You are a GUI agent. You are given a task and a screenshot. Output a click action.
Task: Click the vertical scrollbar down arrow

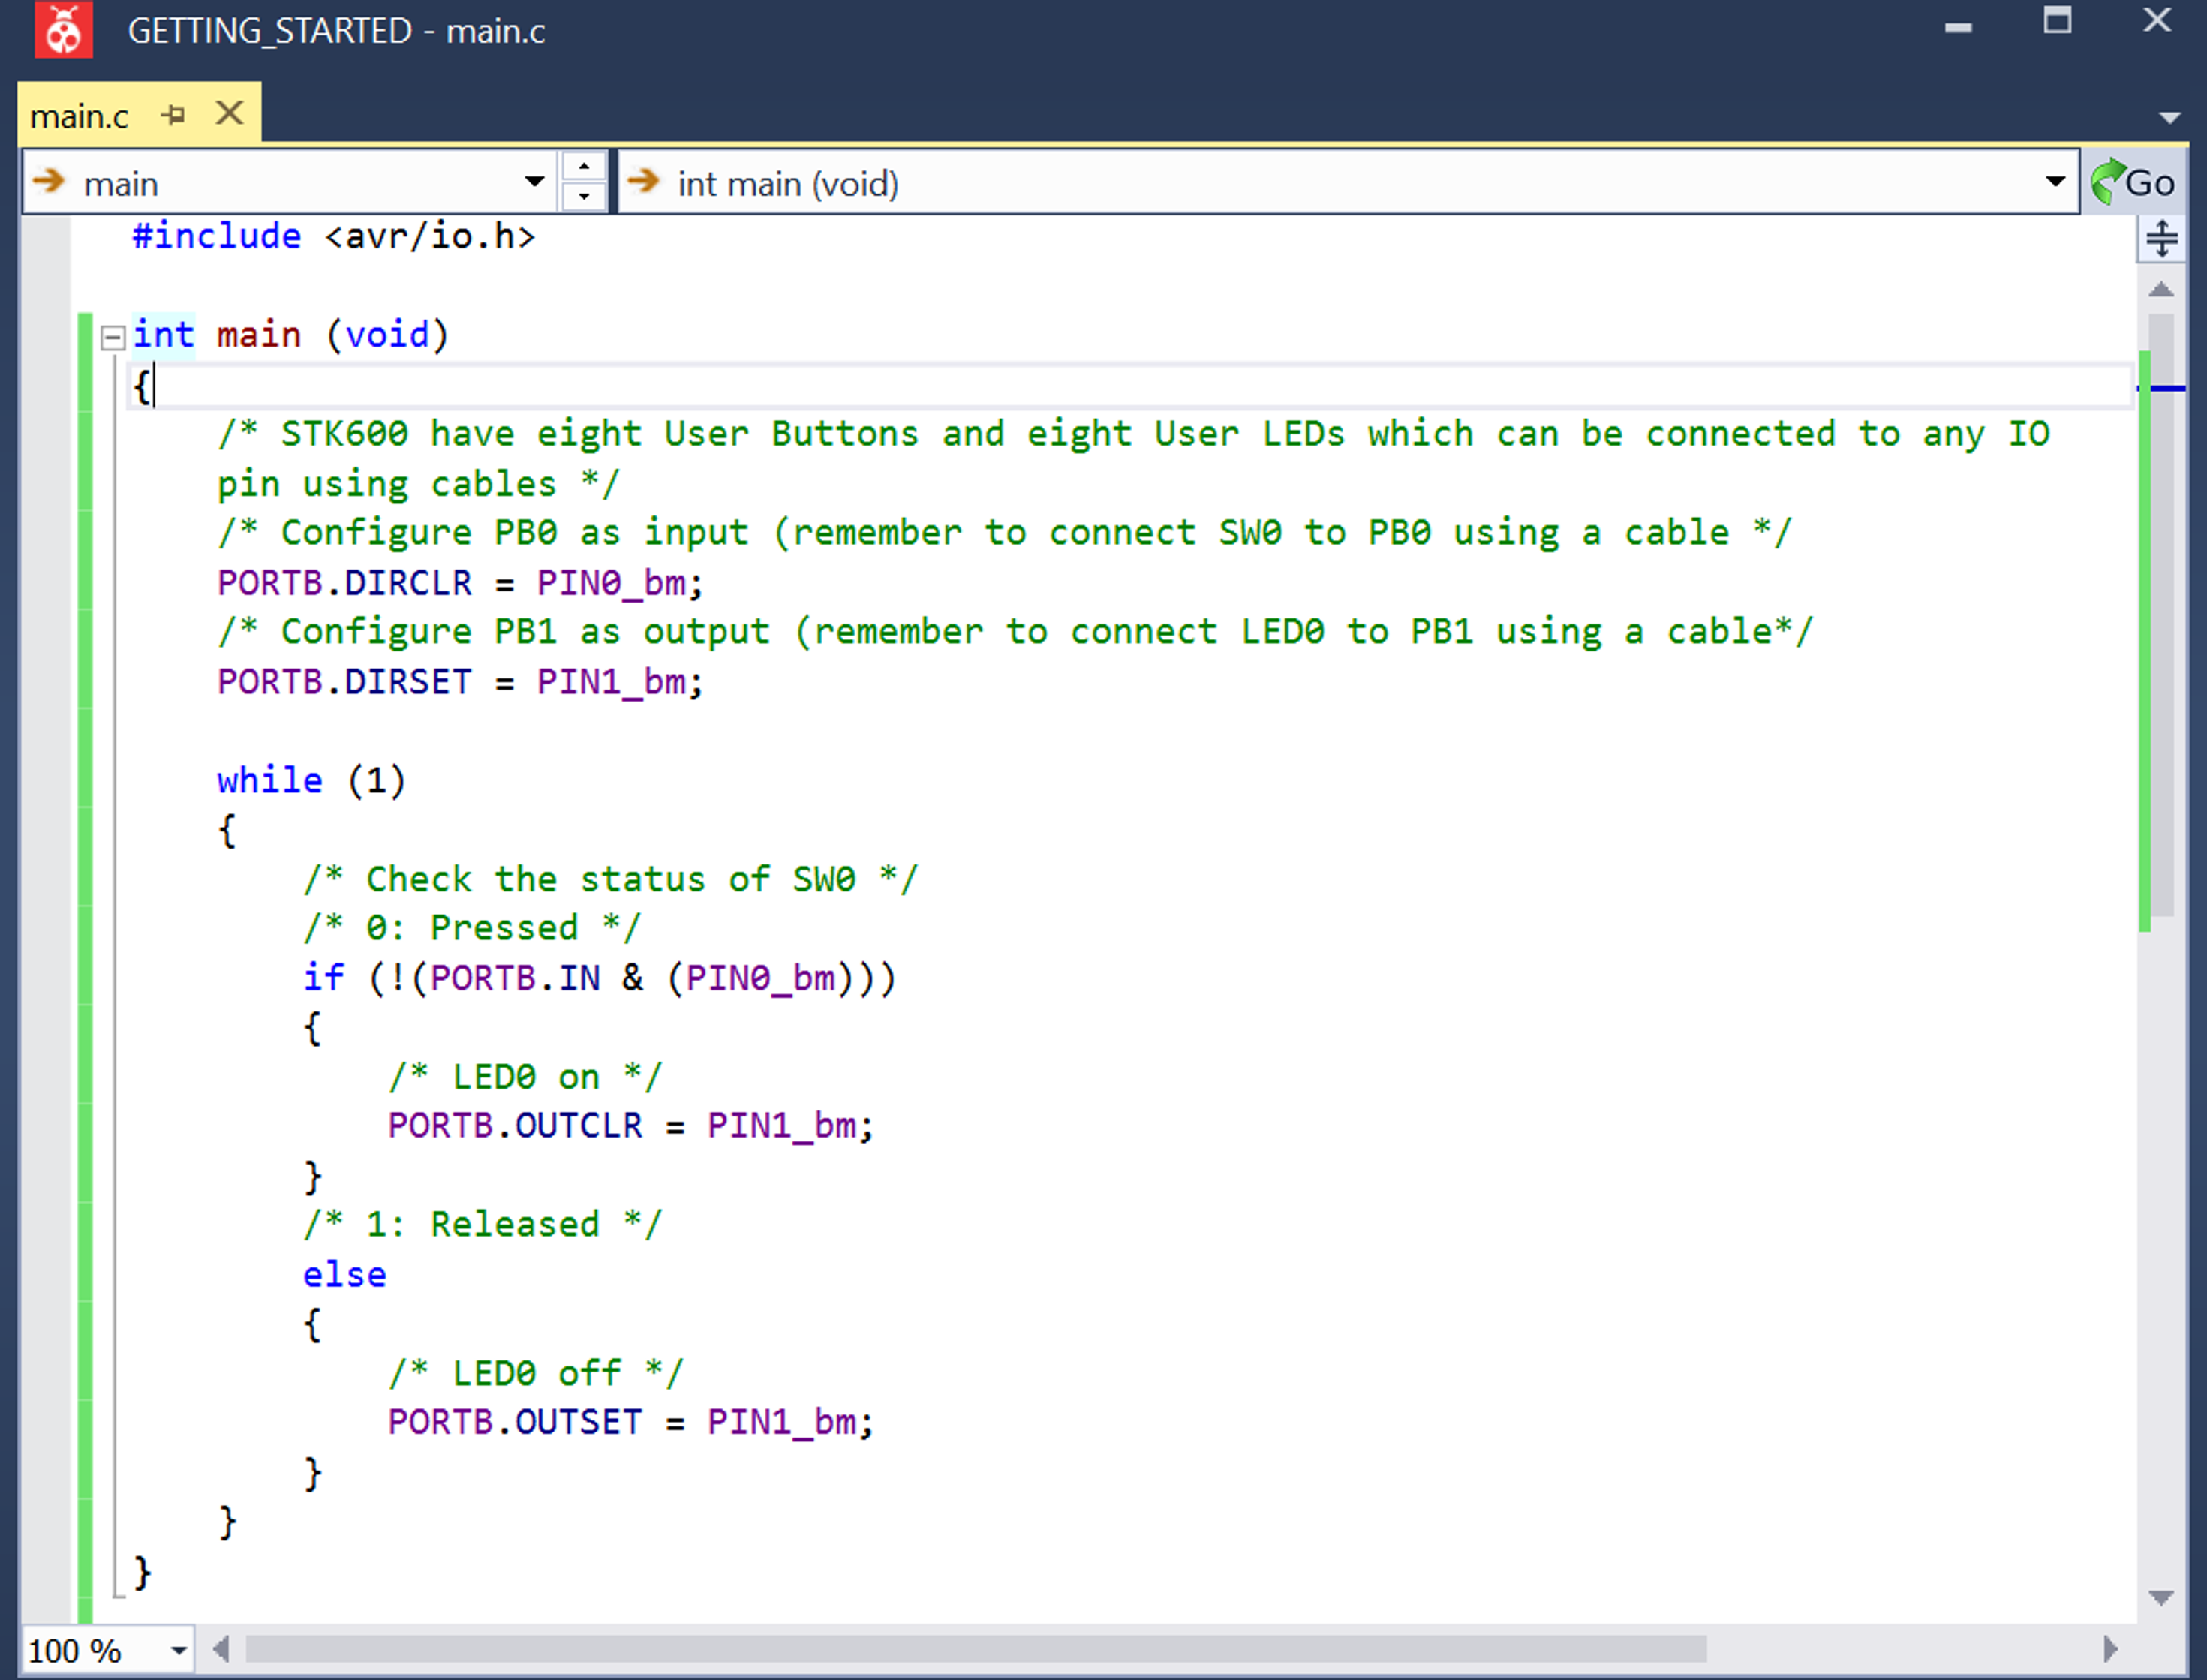point(2161,1598)
